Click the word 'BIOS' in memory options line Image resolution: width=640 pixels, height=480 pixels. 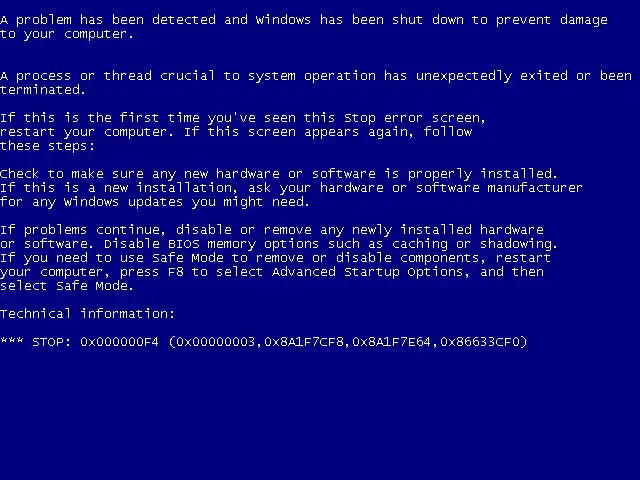(x=184, y=244)
